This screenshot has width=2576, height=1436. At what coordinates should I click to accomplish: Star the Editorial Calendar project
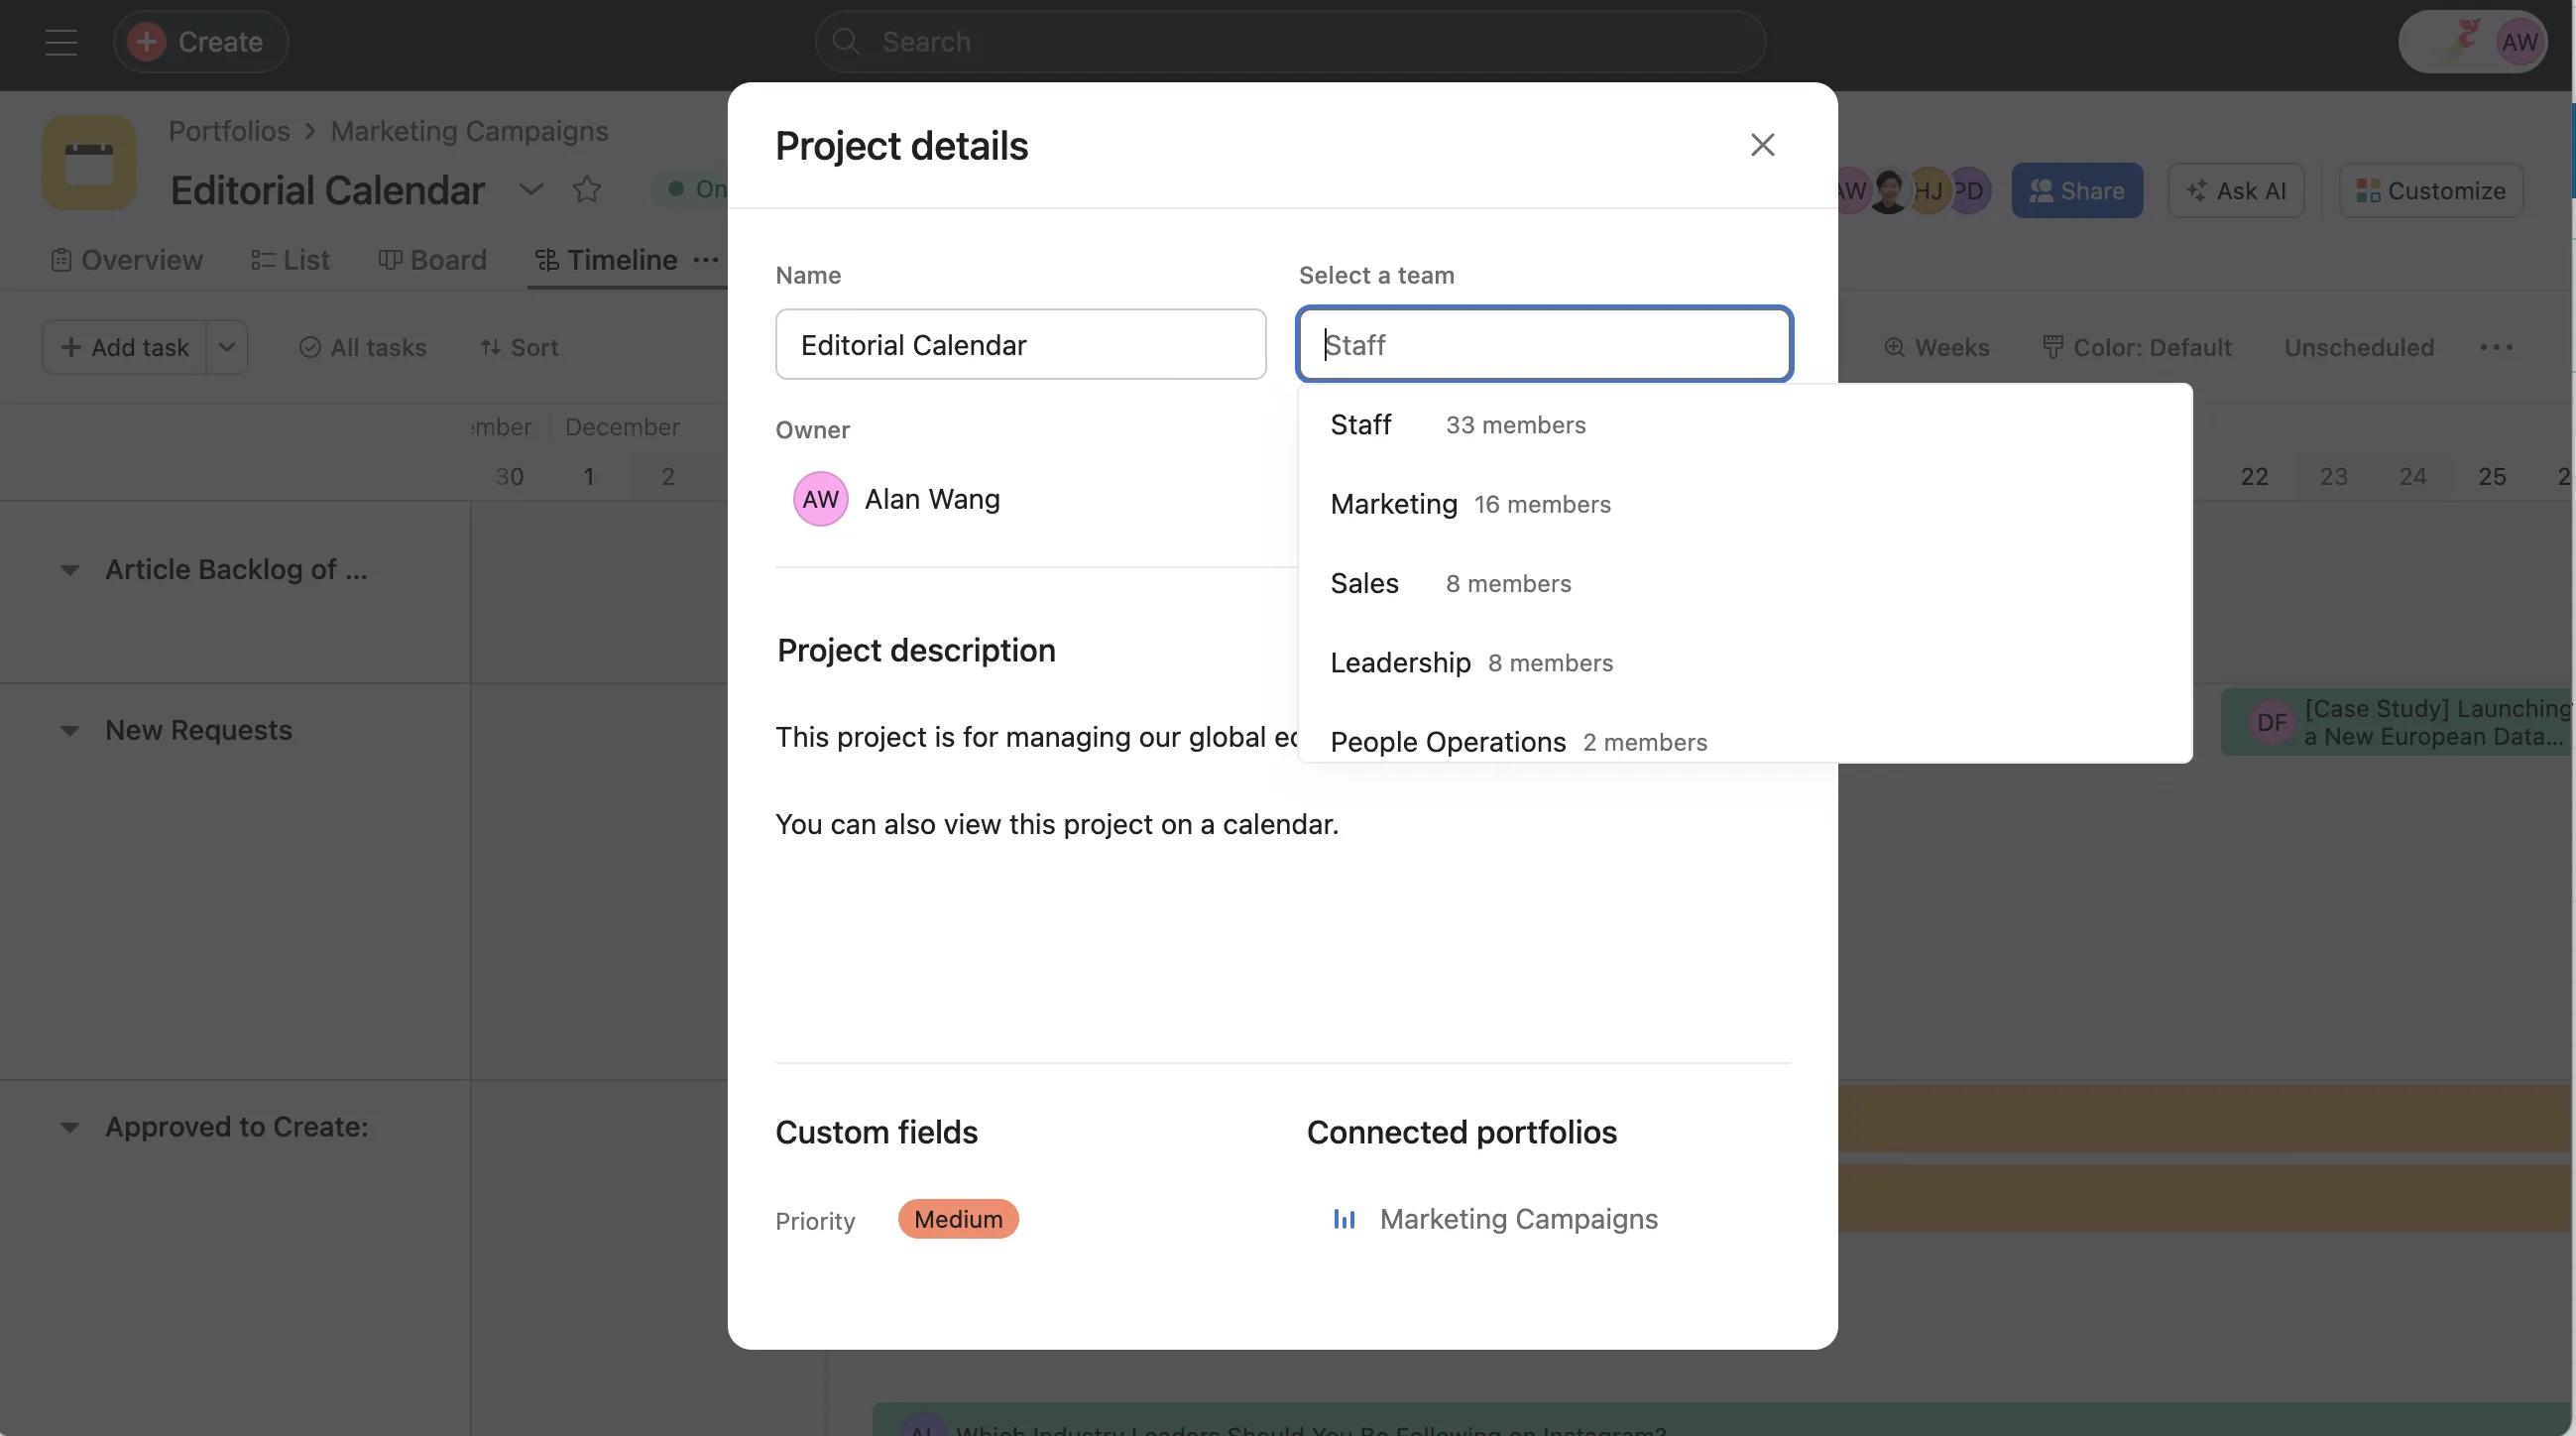coord(588,189)
